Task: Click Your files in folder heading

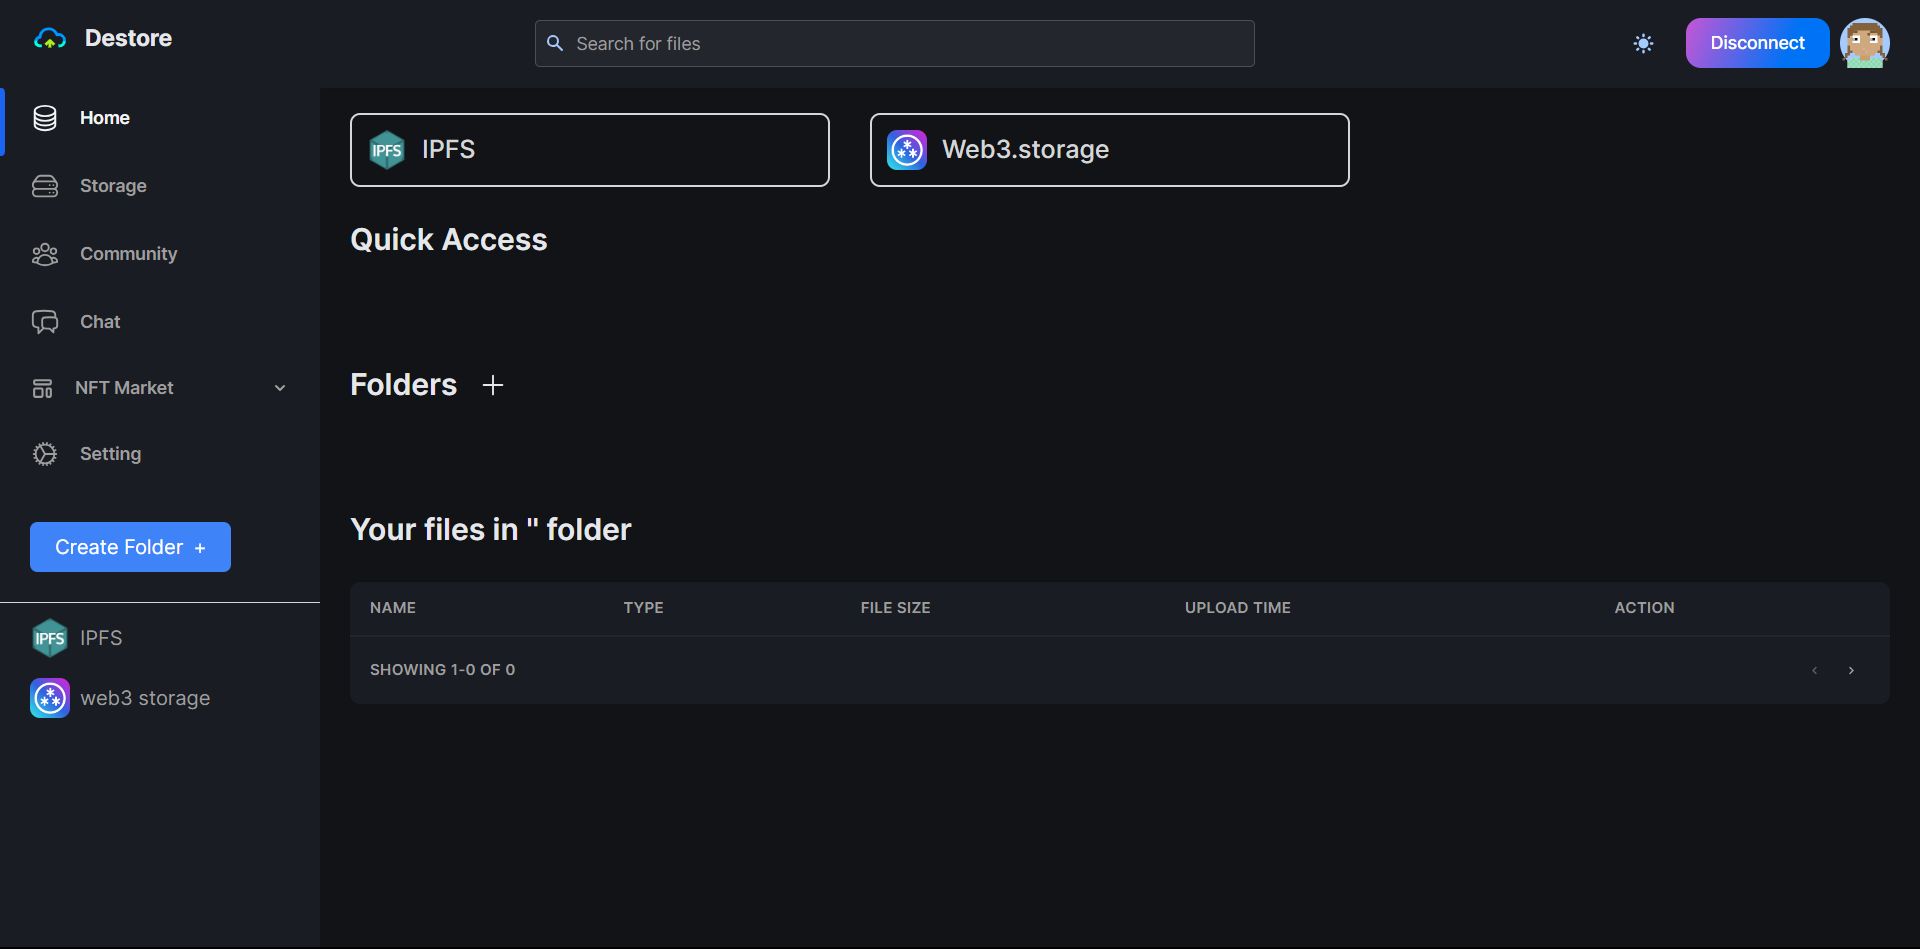Action: [491, 529]
